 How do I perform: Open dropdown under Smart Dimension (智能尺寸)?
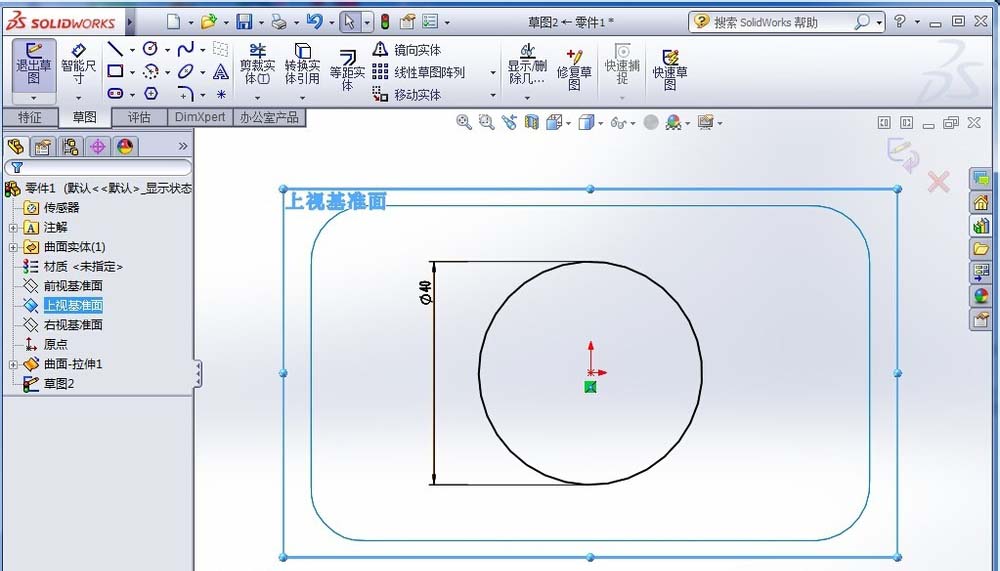(x=78, y=98)
